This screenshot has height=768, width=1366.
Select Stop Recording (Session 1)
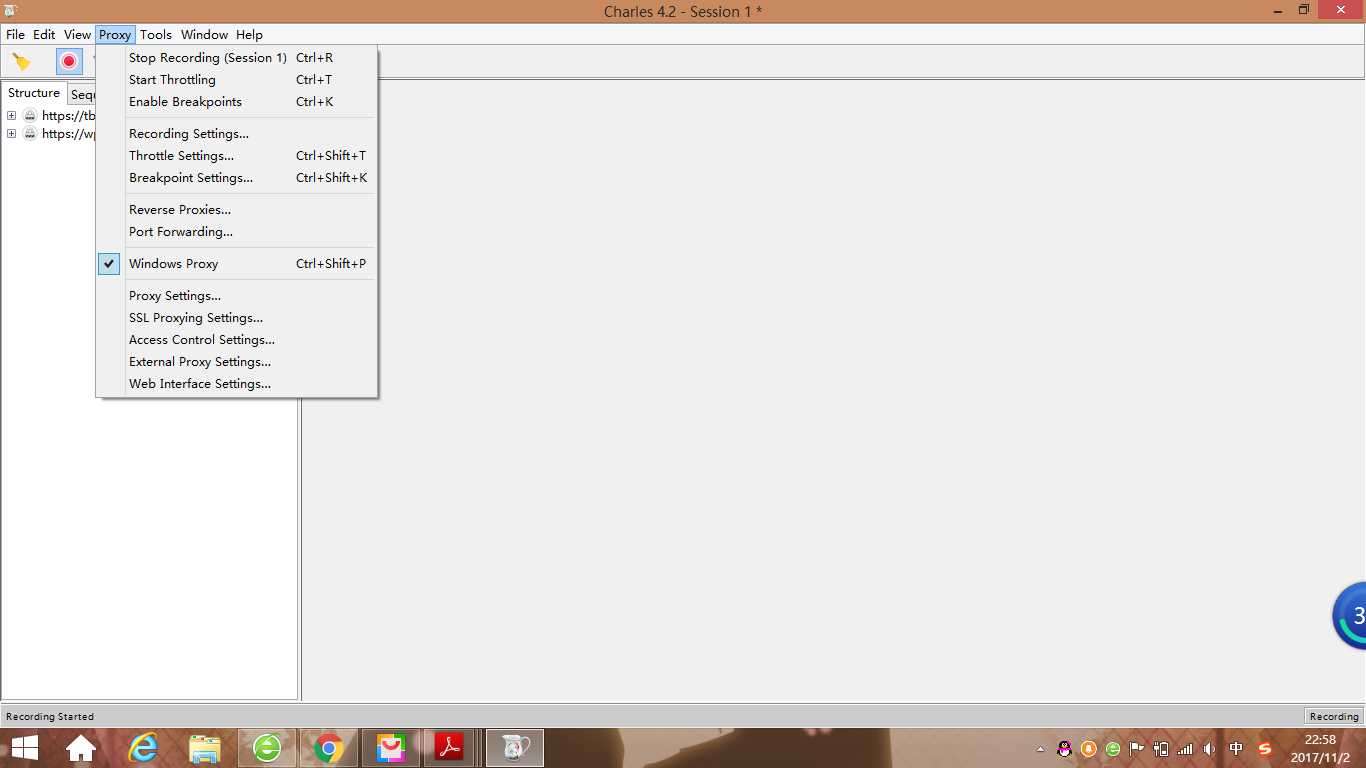click(x=237, y=58)
